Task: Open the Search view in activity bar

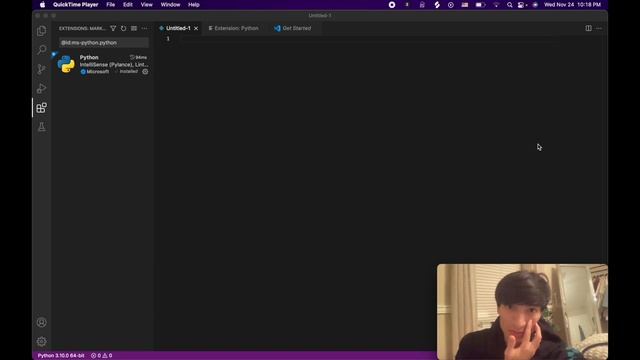Action: [41, 50]
